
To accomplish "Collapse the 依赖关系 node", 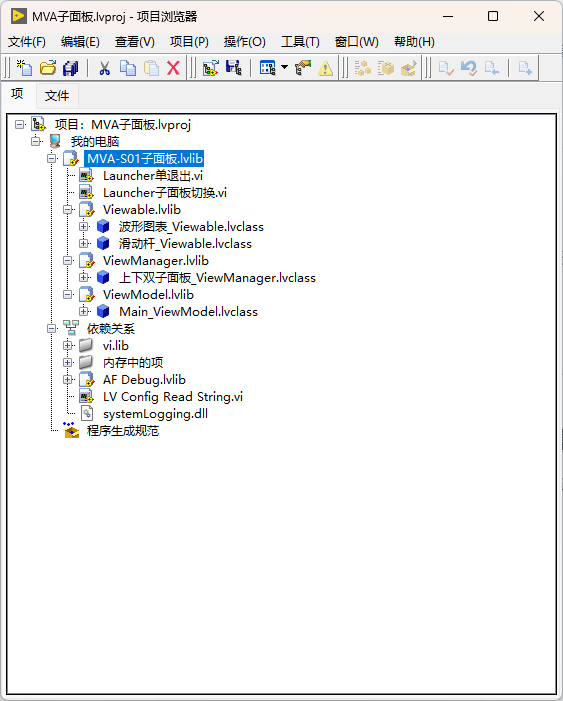I will tap(52, 329).
